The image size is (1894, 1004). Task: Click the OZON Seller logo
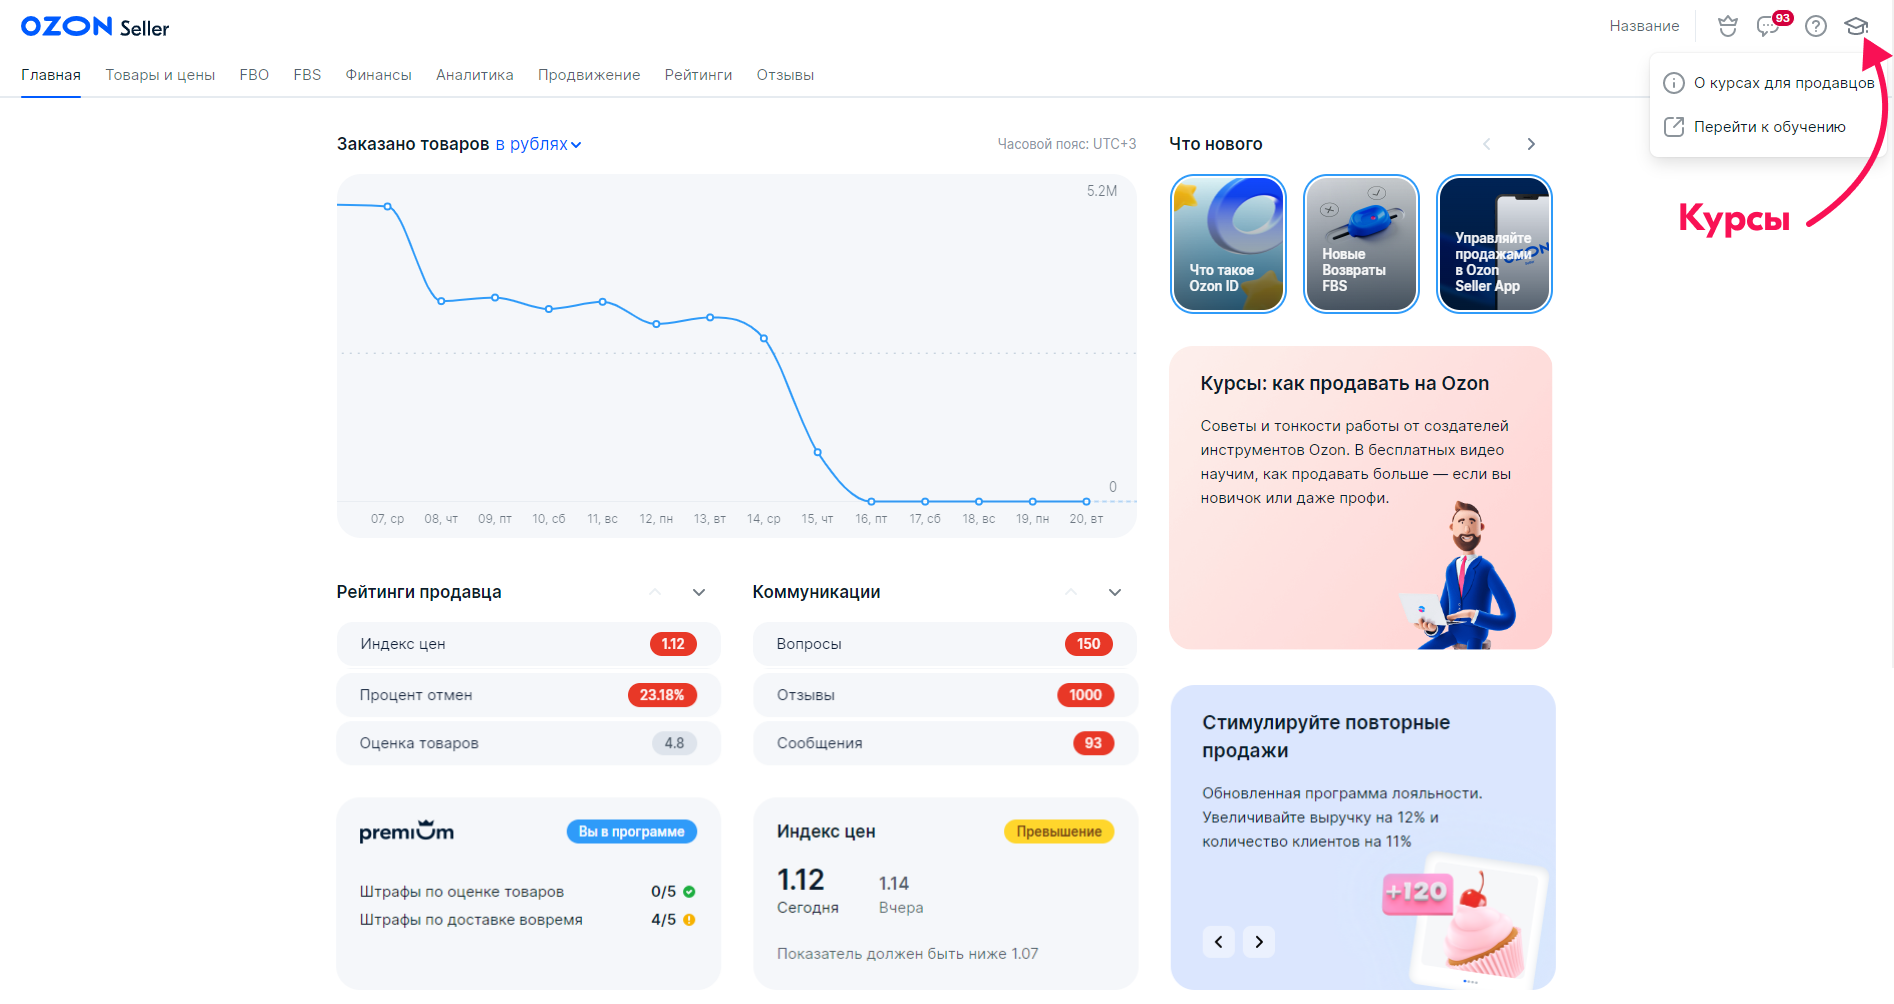click(x=95, y=27)
